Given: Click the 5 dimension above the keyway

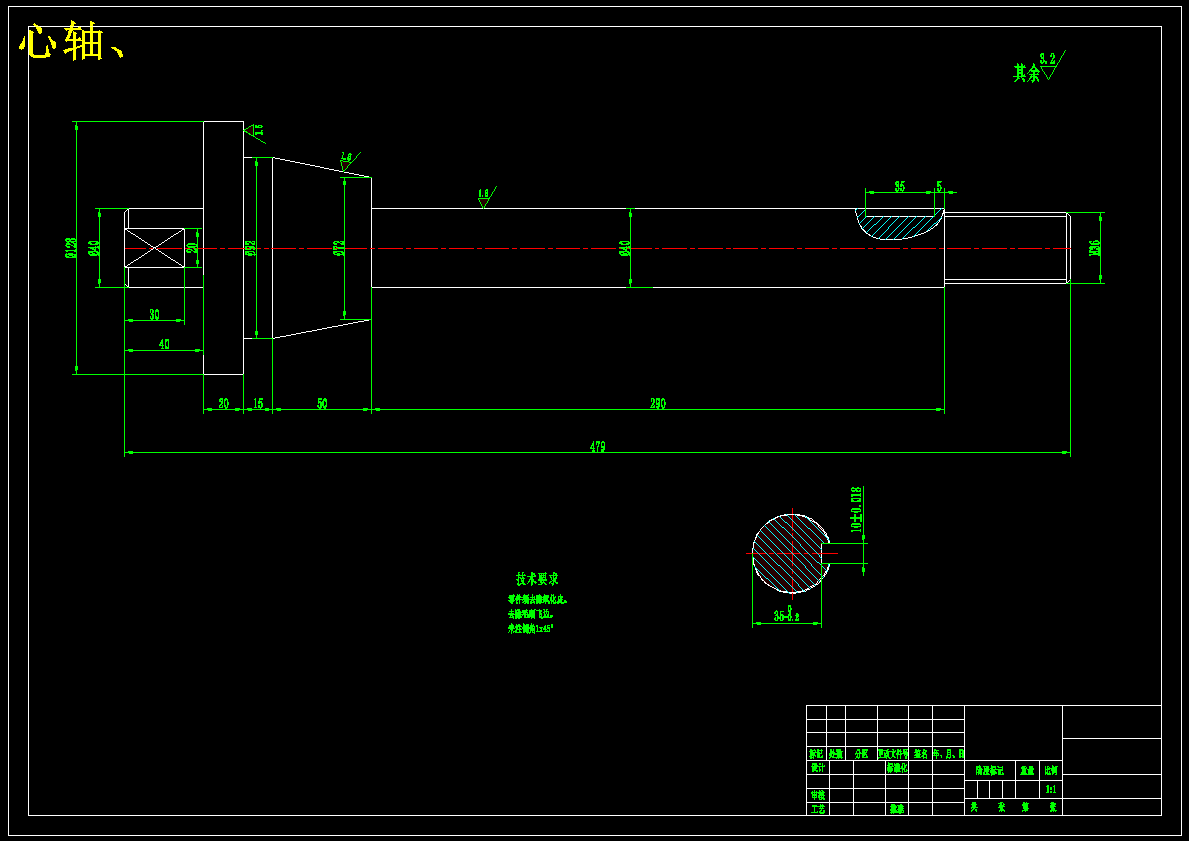Looking at the screenshot, I should coord(940,187).
